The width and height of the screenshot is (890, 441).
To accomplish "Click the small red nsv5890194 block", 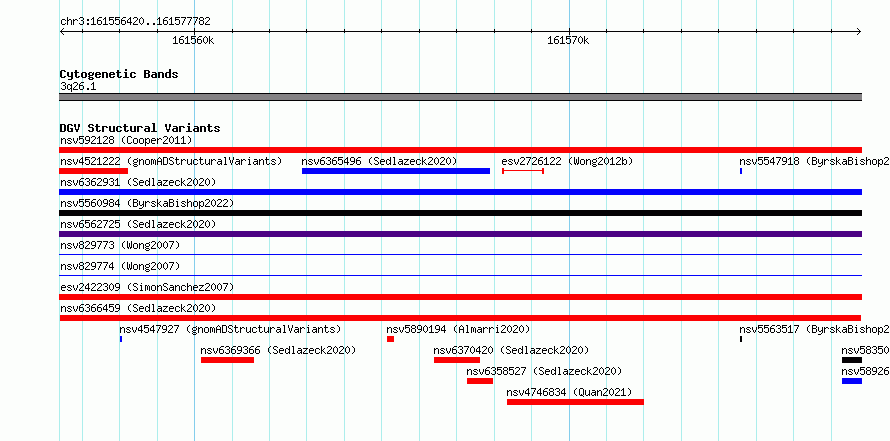I will tap(391, 339).
